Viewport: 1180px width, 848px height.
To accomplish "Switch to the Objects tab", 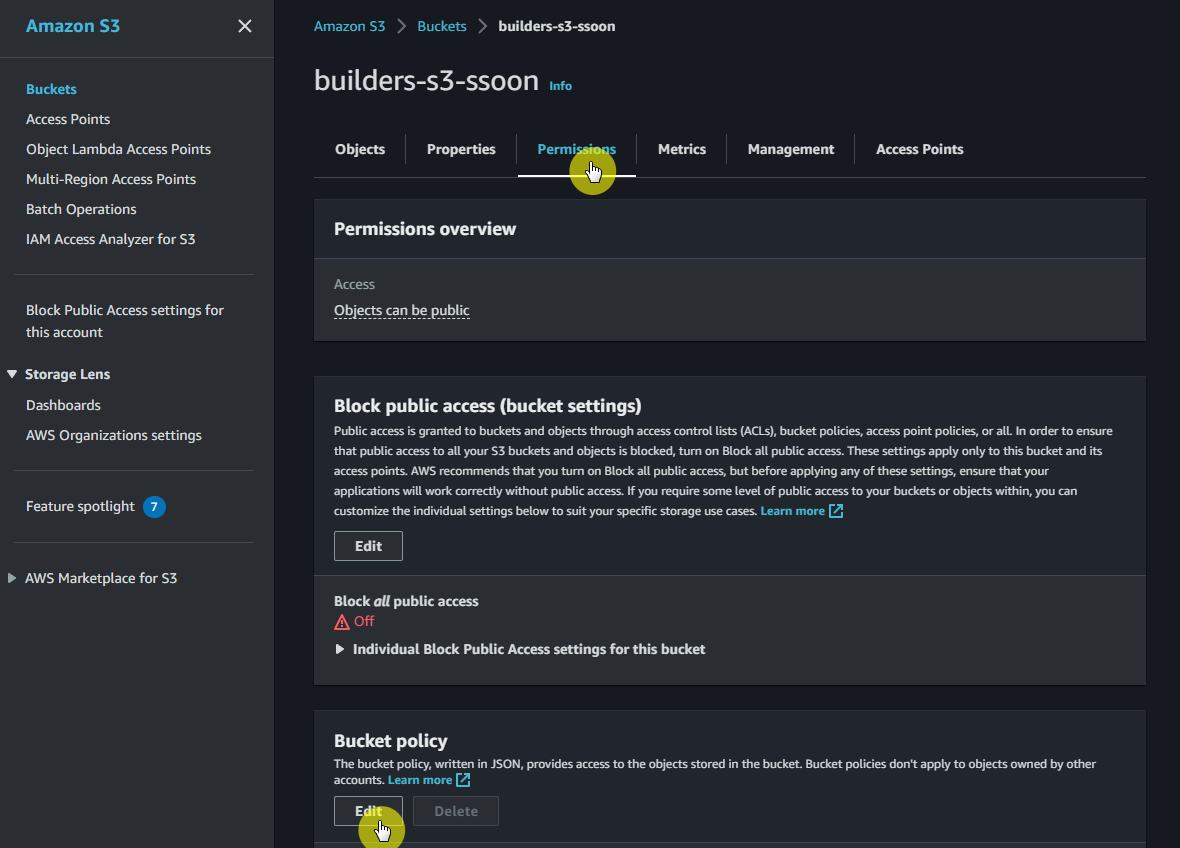I will [360, 149].
